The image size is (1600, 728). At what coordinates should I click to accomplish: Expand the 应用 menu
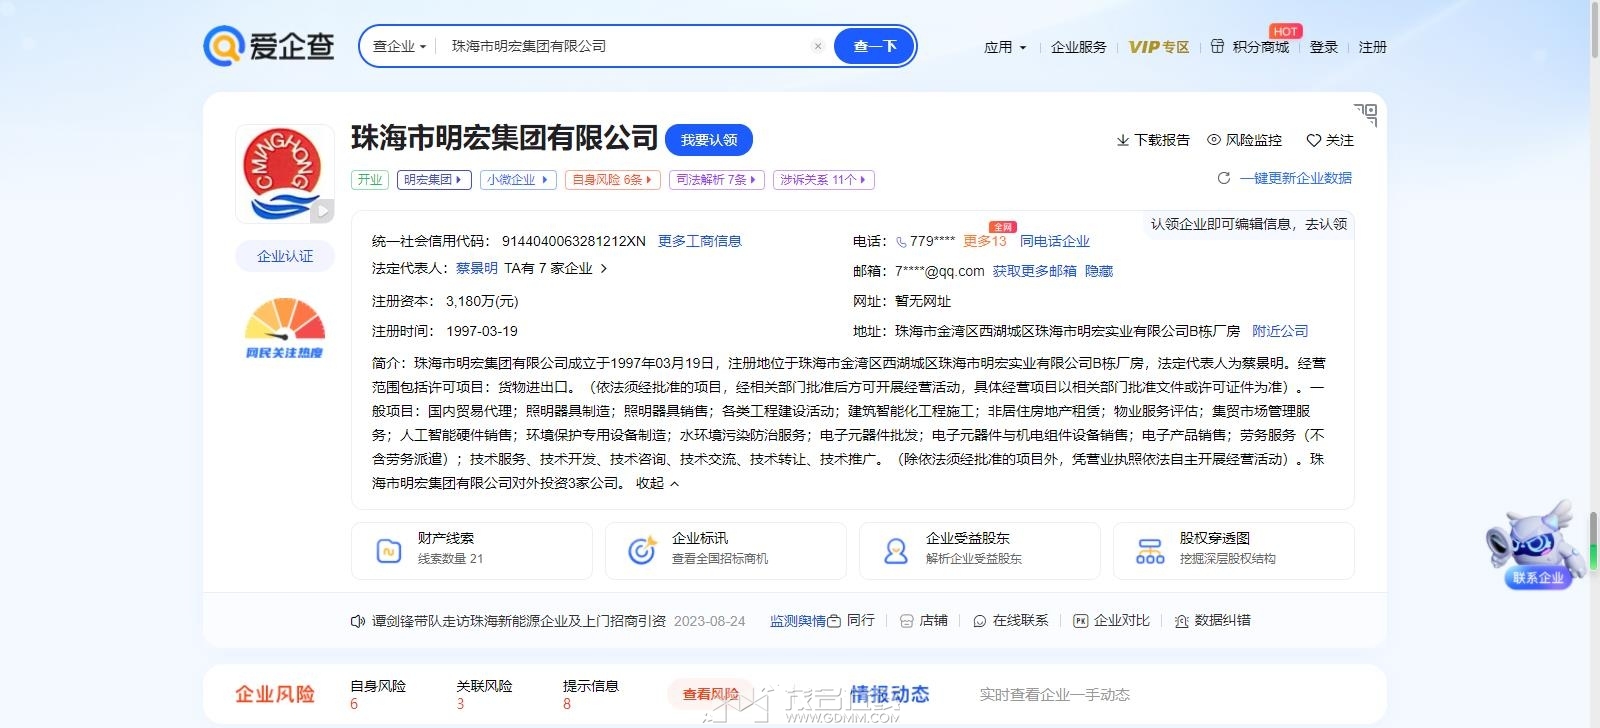pyautogui.click(x=1005, y=47)
